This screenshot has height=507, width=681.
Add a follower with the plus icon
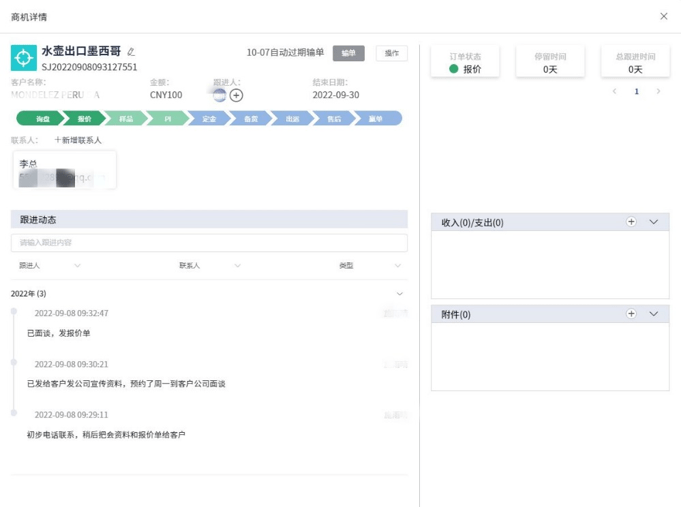[x=236, y=95]
